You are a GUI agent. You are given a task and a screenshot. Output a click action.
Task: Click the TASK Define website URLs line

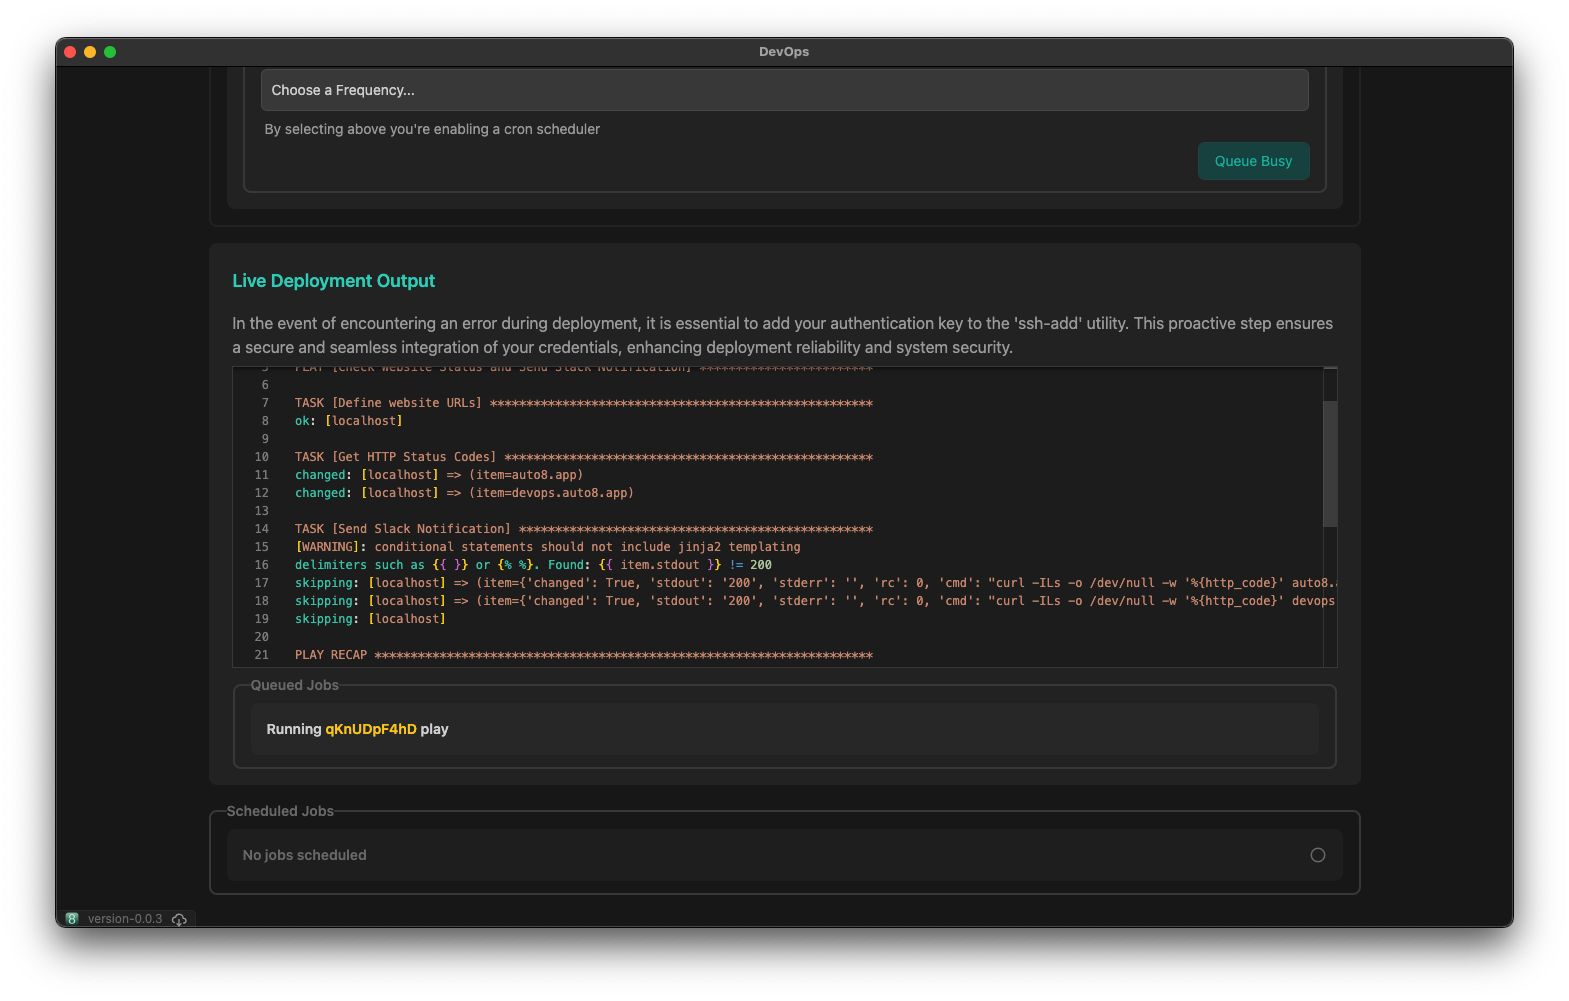tap(584, 403)
